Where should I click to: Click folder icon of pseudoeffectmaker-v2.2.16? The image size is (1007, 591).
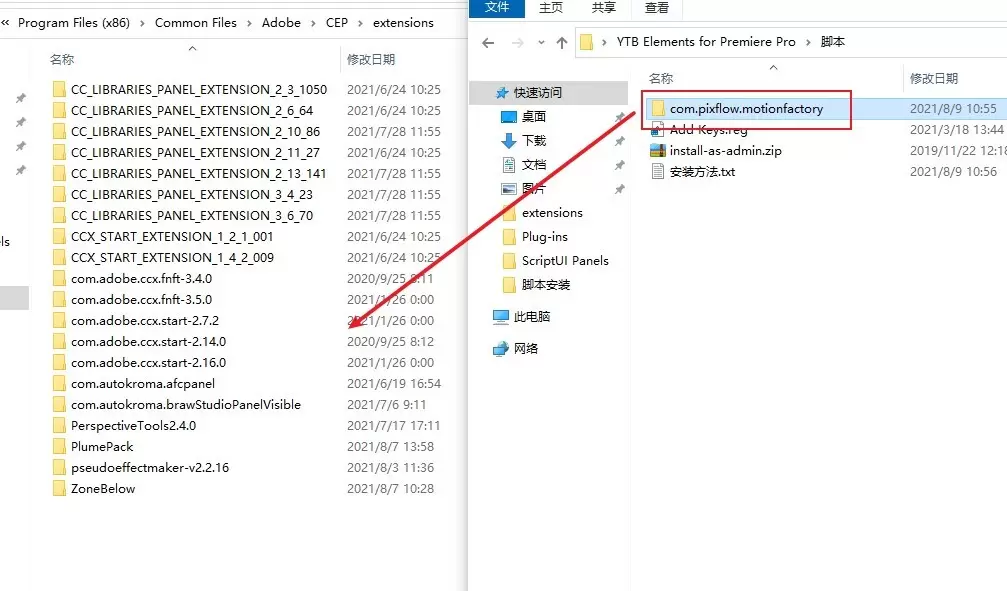[59, 468]
